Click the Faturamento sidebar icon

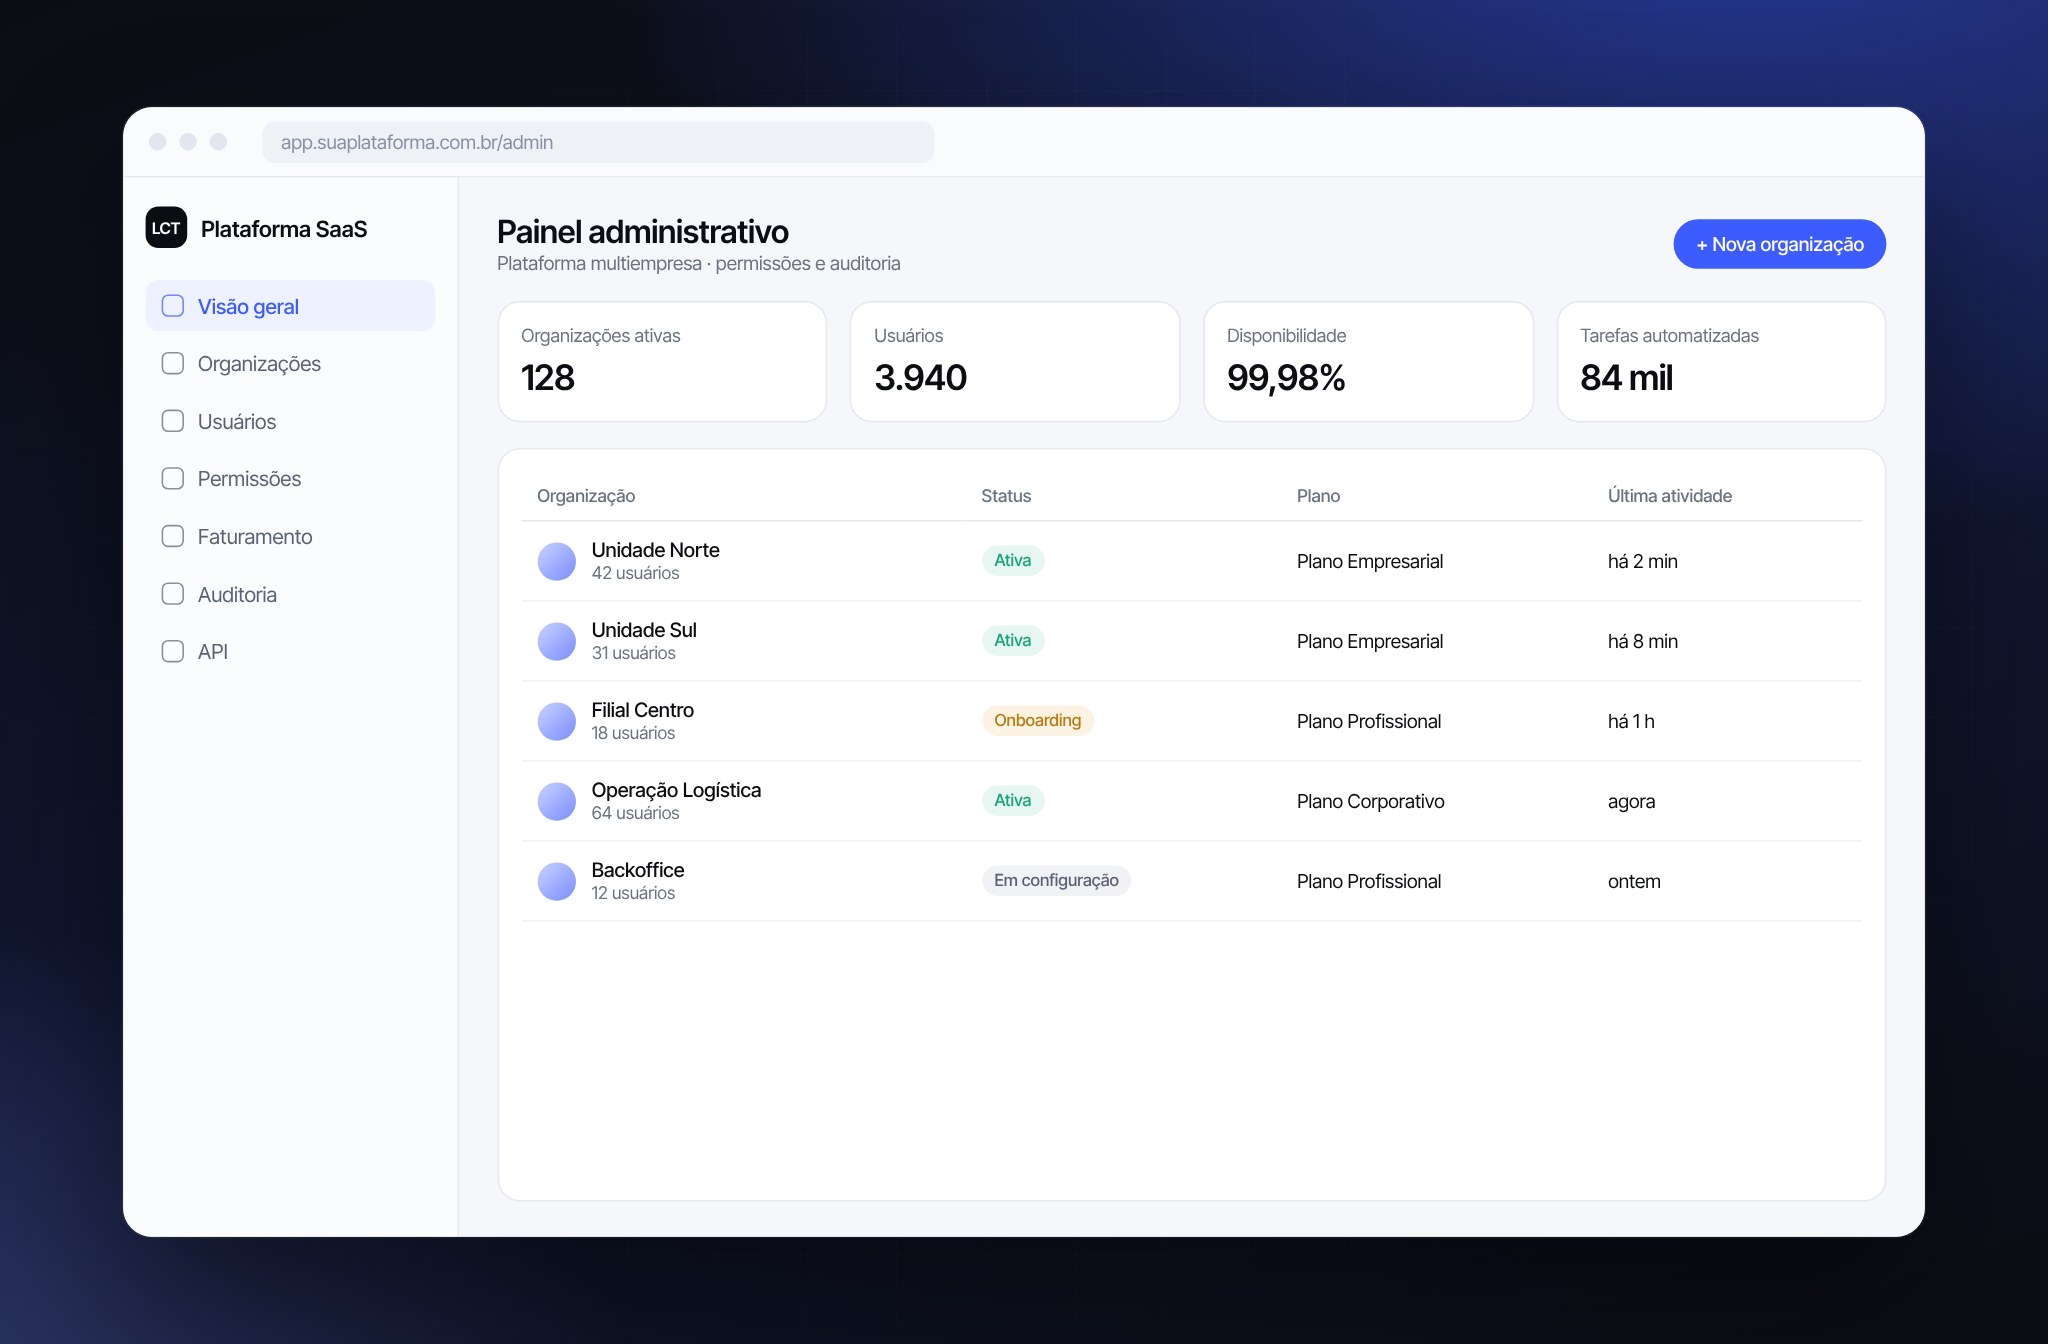(173, 536)
